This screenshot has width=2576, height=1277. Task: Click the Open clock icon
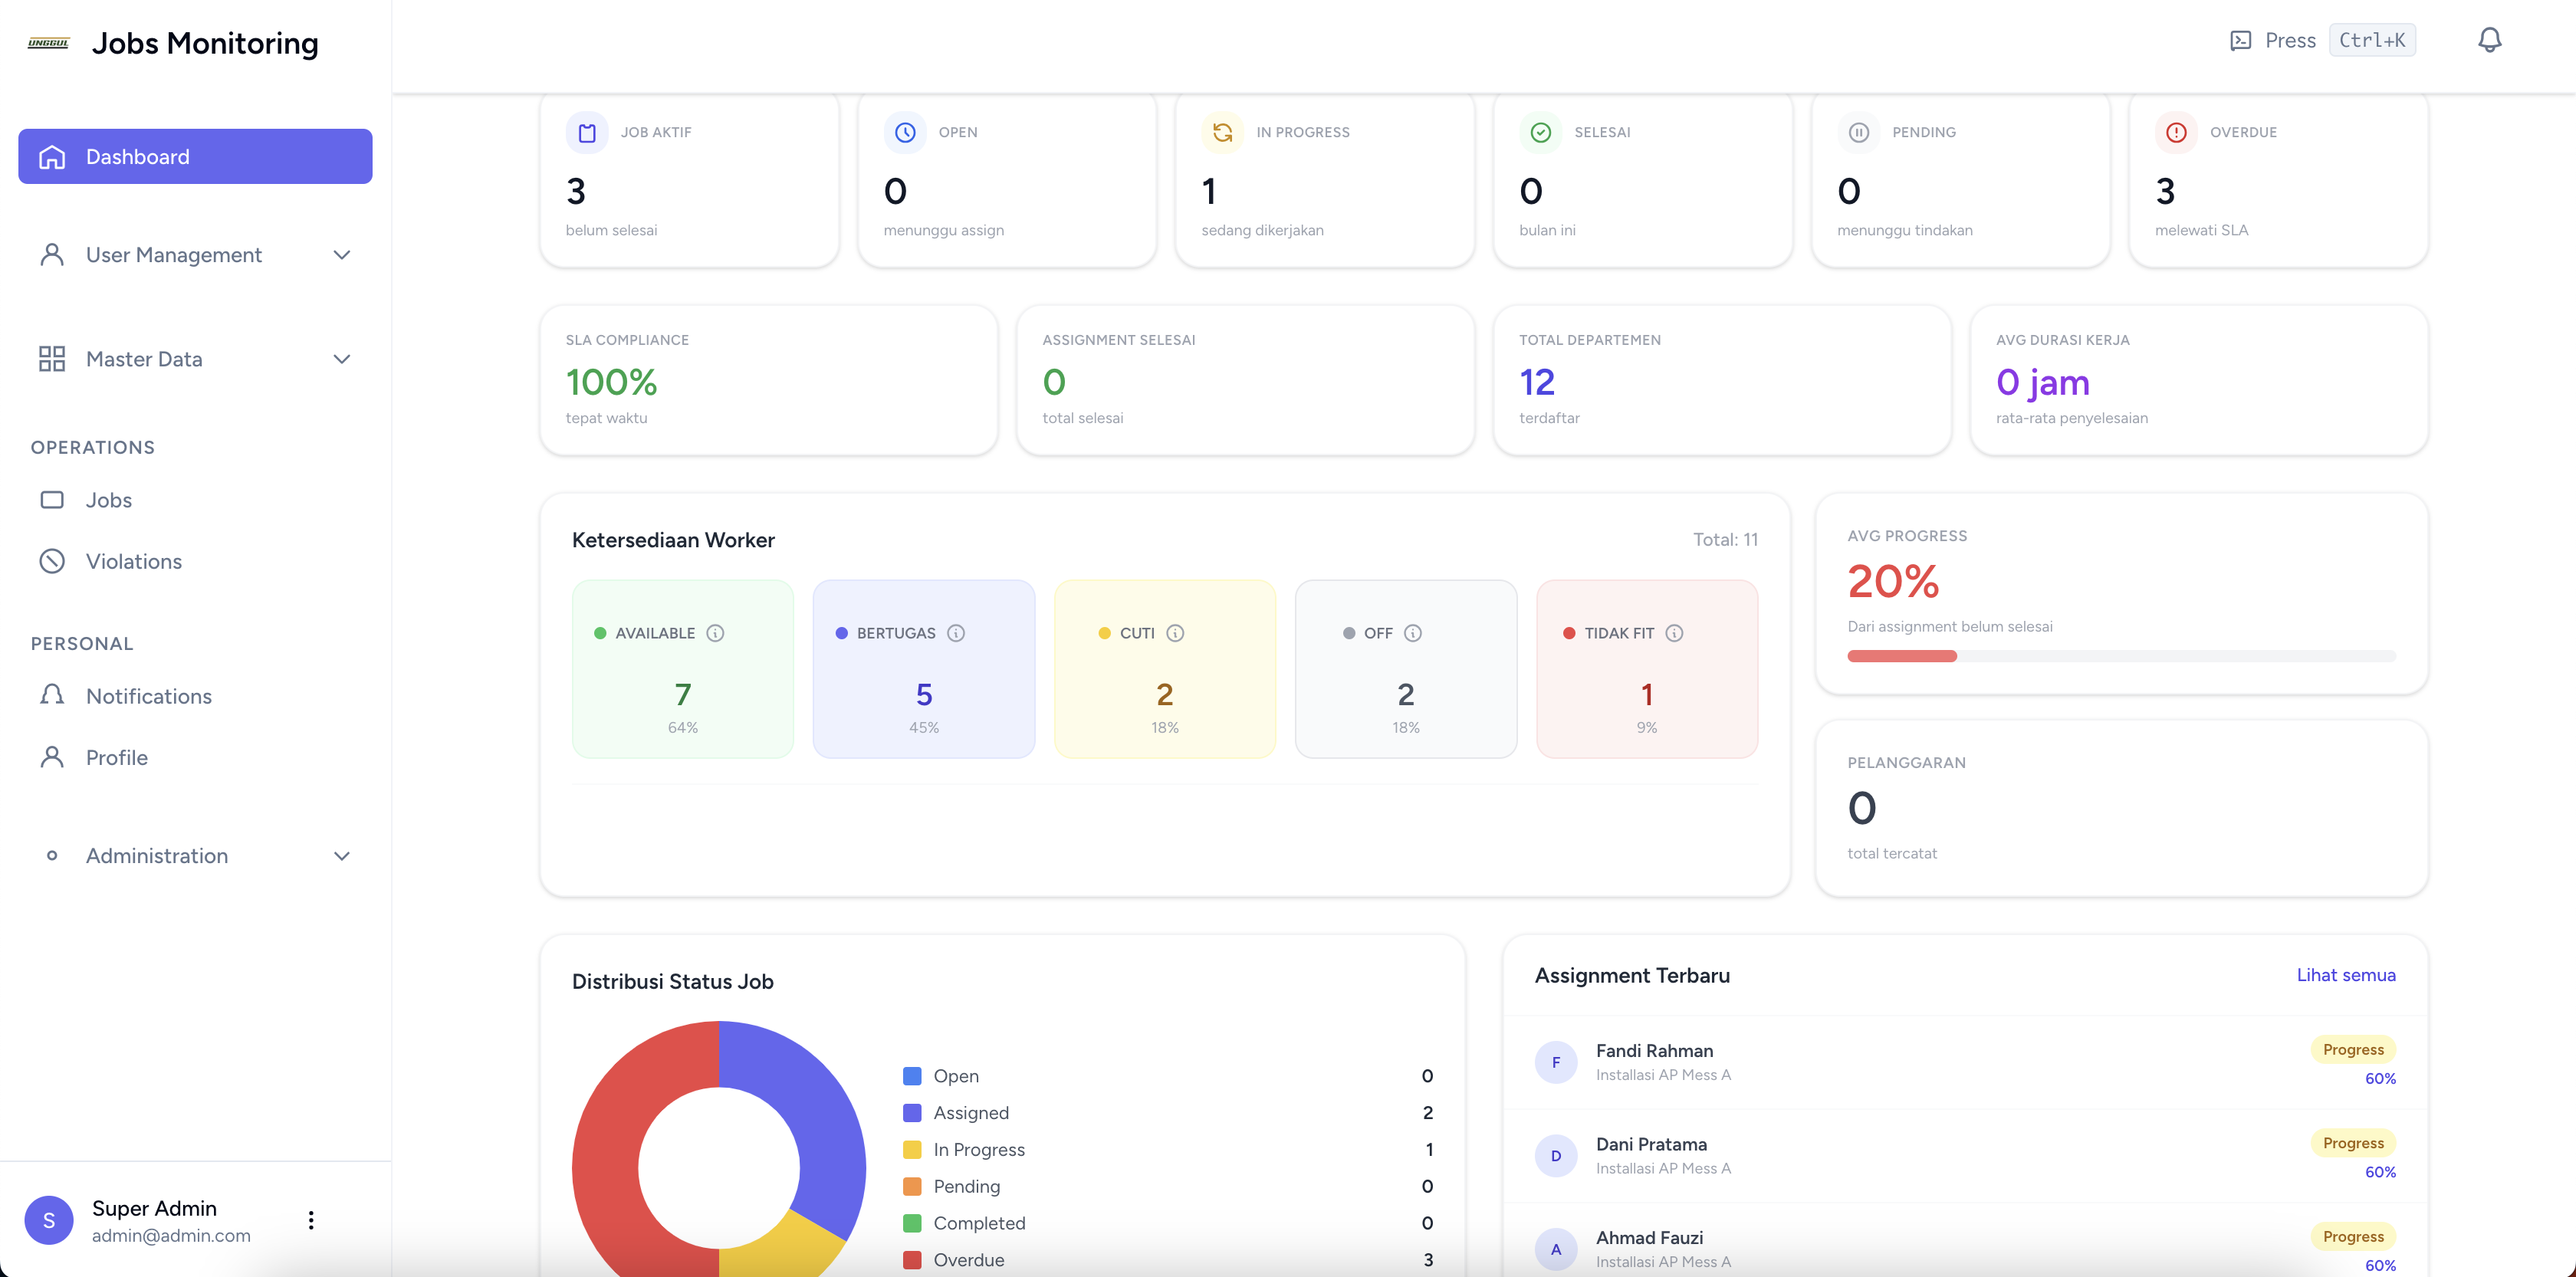tap(905, 132)
